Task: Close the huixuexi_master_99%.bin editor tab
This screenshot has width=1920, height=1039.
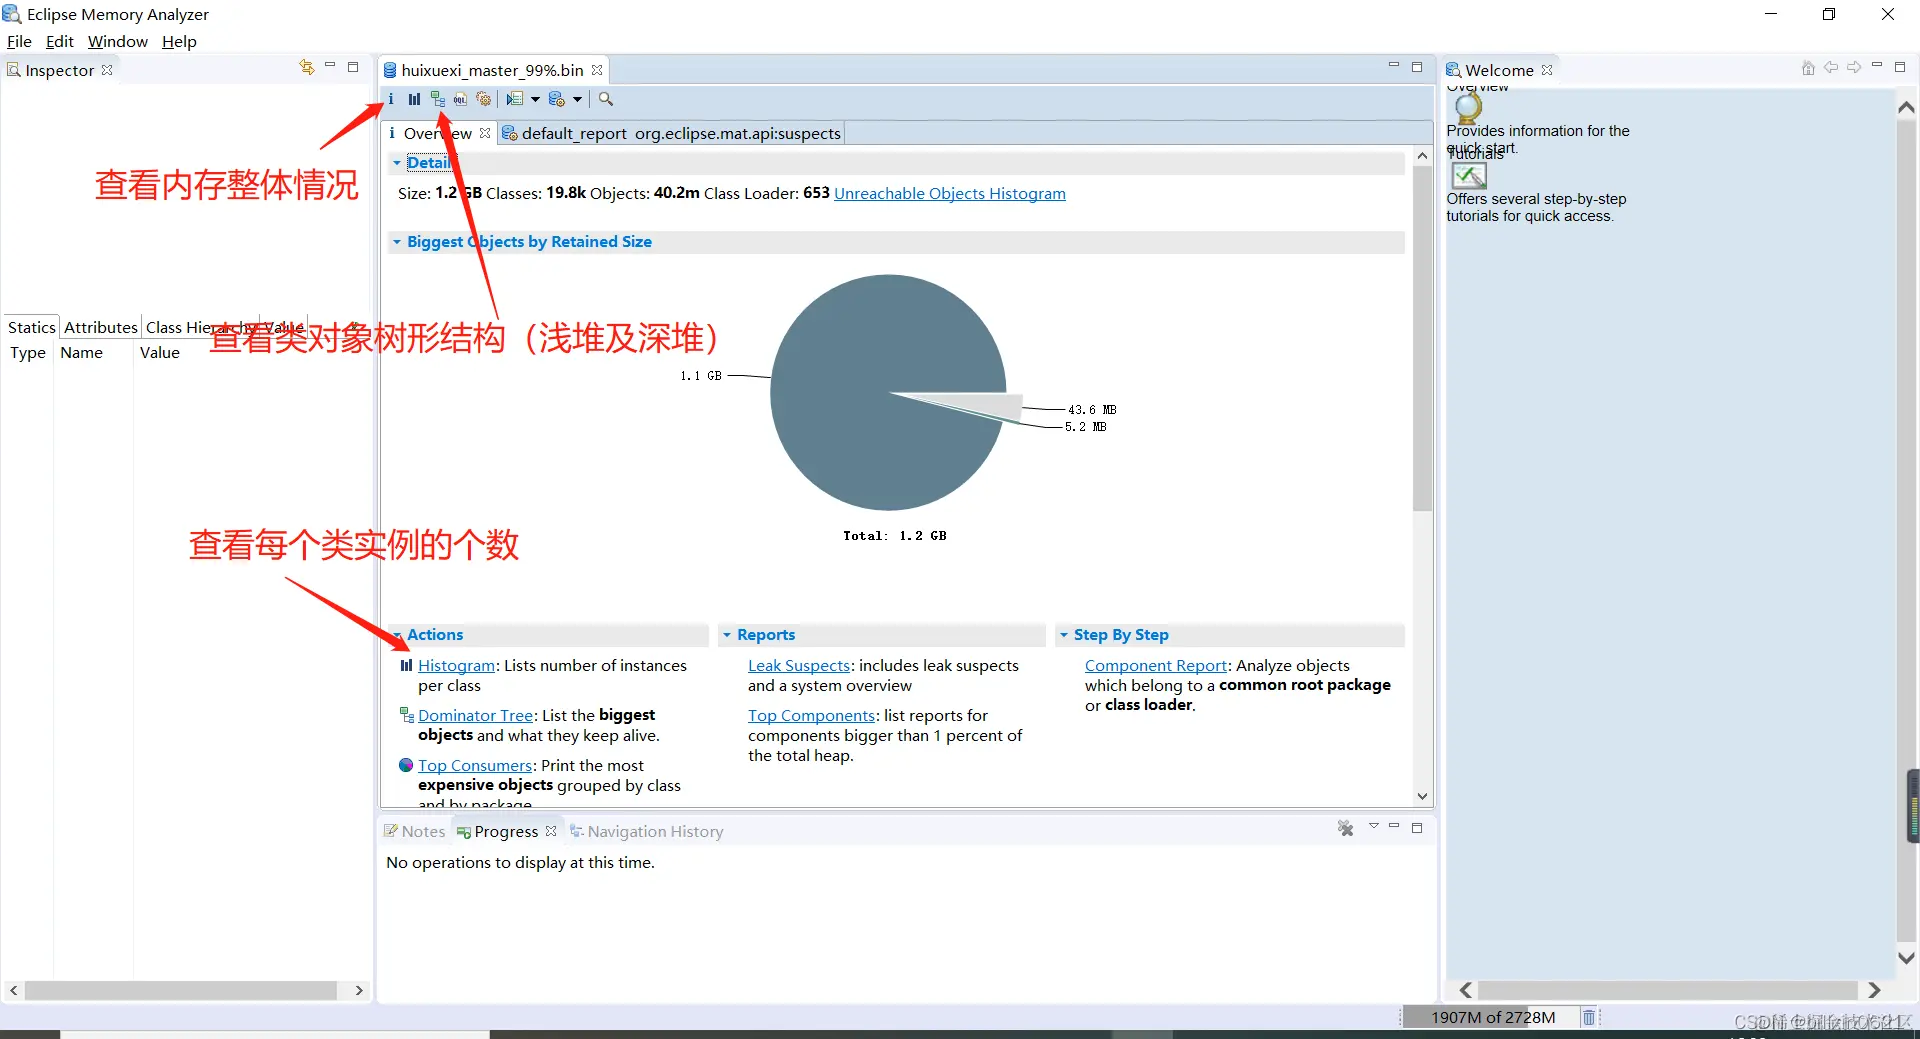Action: (597, 70)
